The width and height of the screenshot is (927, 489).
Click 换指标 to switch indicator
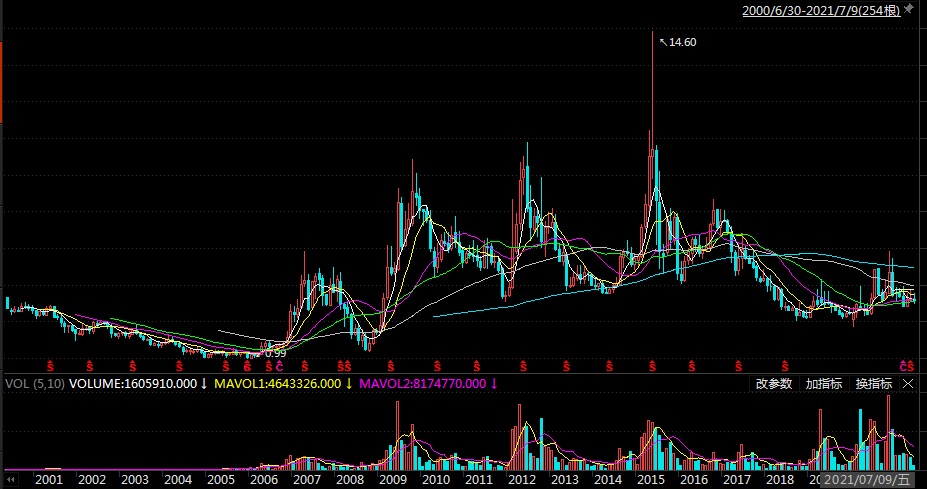tap(874, 384)
